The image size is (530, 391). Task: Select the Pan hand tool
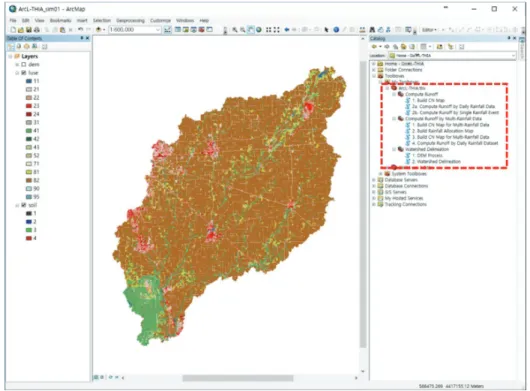click(250, 30)
